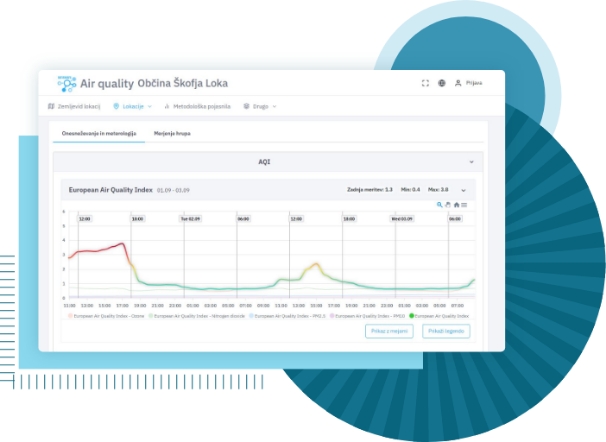The height and width of the screenshot is (442, 606).
Task: Select the chart zoom magnifier tool
Action: click(439, 204)
